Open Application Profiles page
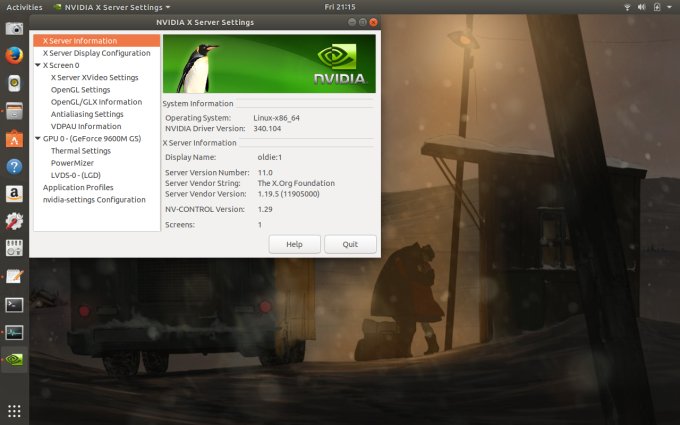 point(78,187)
